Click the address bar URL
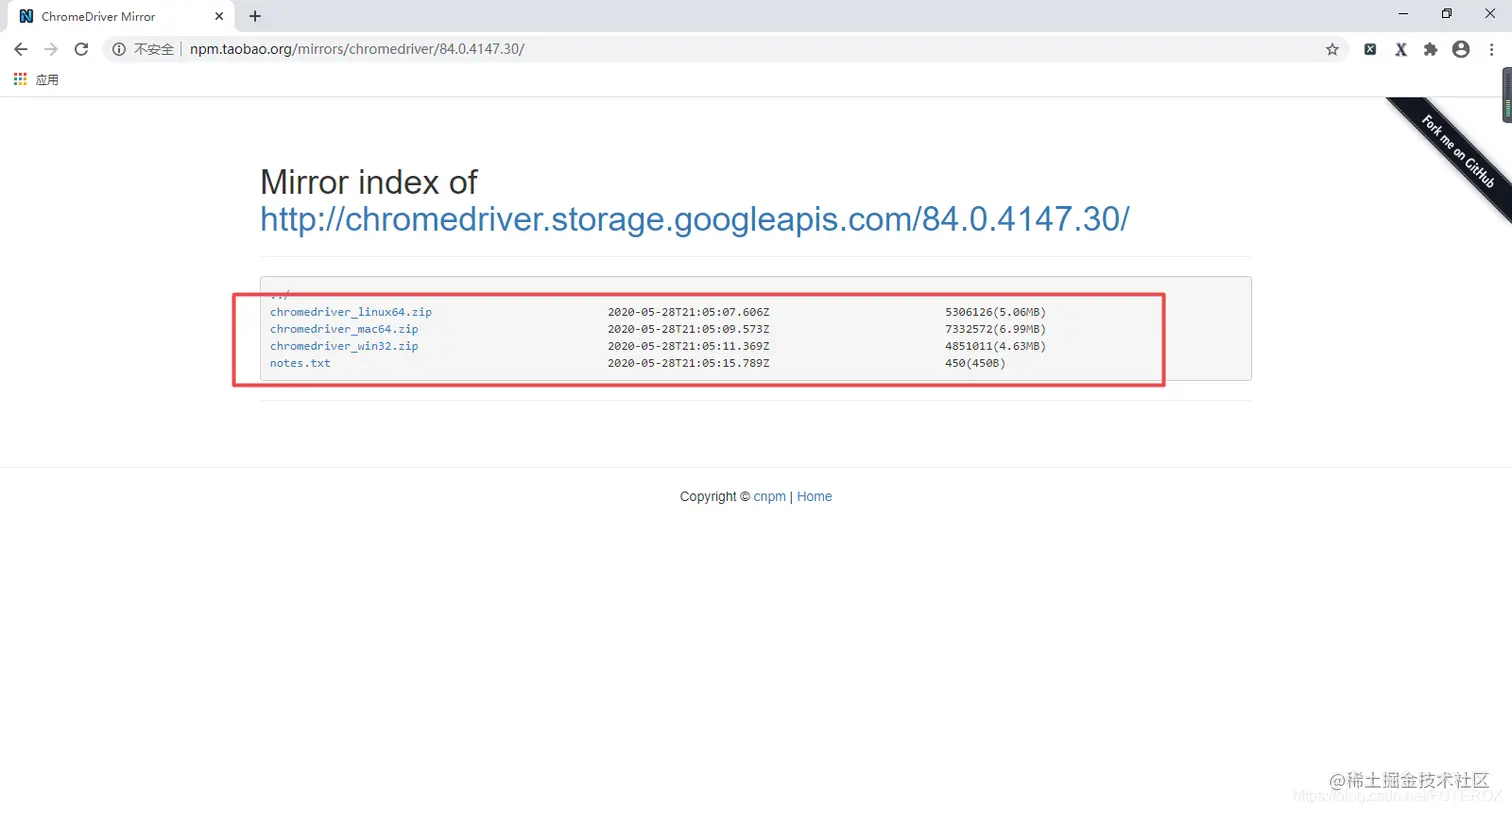Image resolution: width=1512 pixels, height=813 pixels. coord(357,49)
